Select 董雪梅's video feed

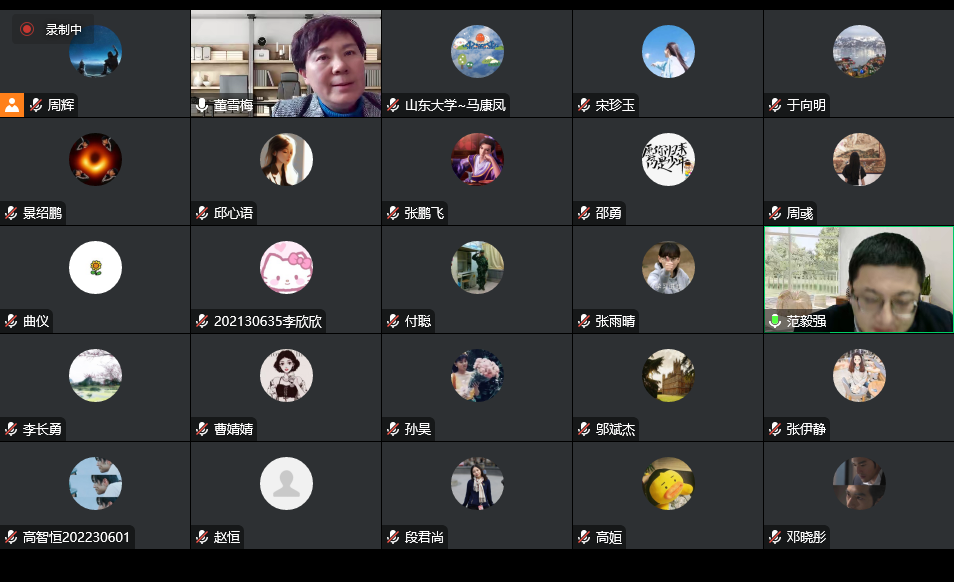pyautogui.click(x=286, y=63)
